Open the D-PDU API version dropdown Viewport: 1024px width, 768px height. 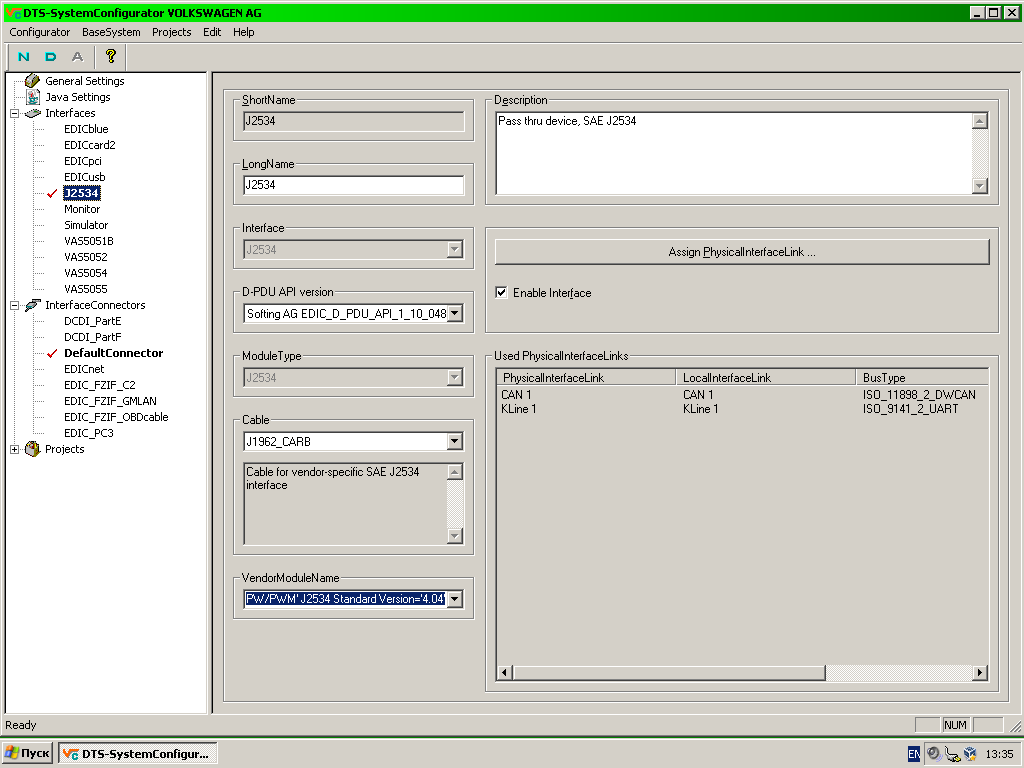coord(455,314)
